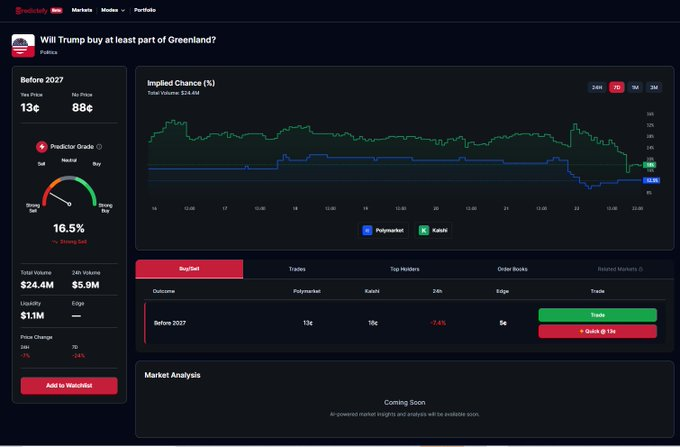Open the Markets navigation item

[82, 9]
